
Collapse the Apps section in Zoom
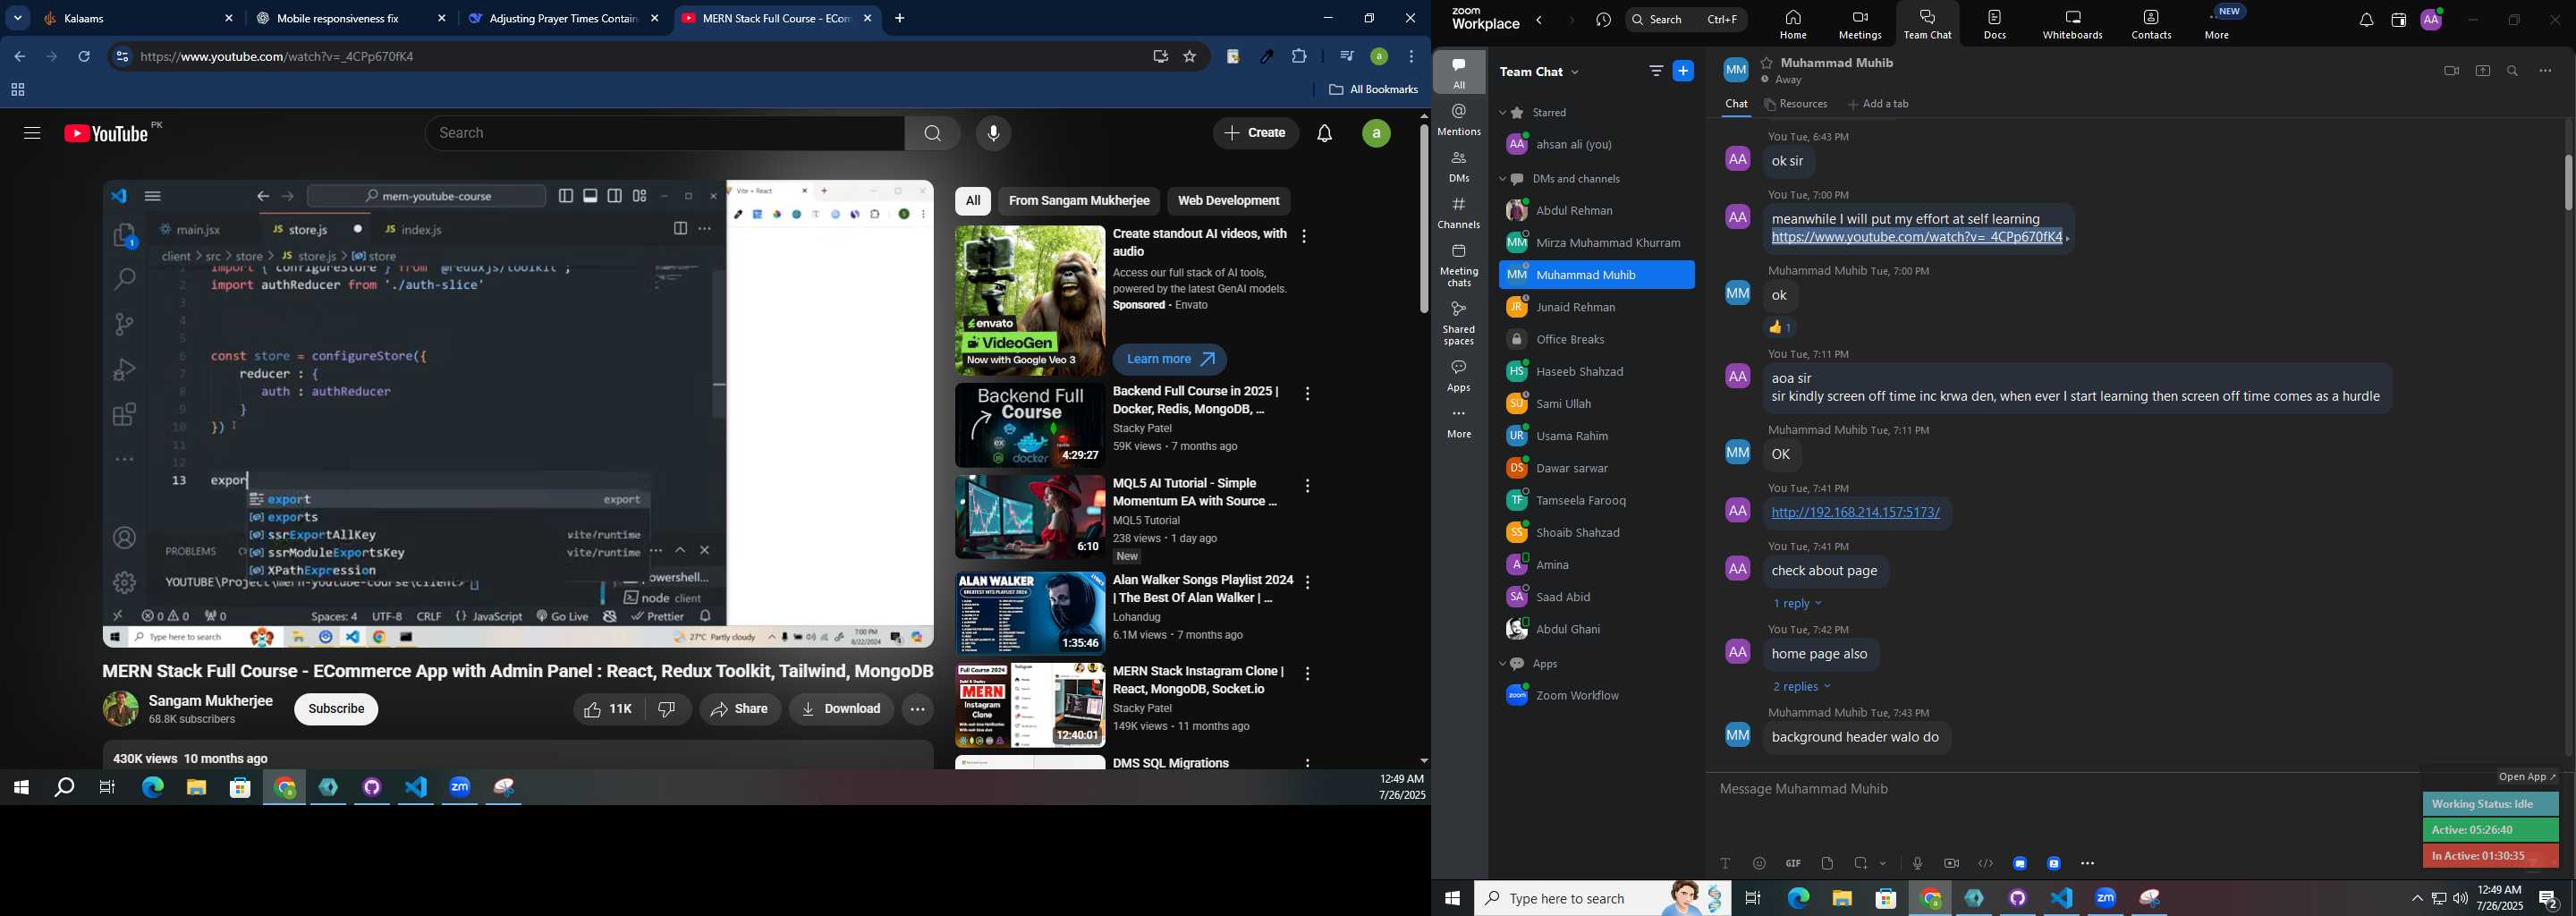pyautogui.click(x=1502, y=665)
